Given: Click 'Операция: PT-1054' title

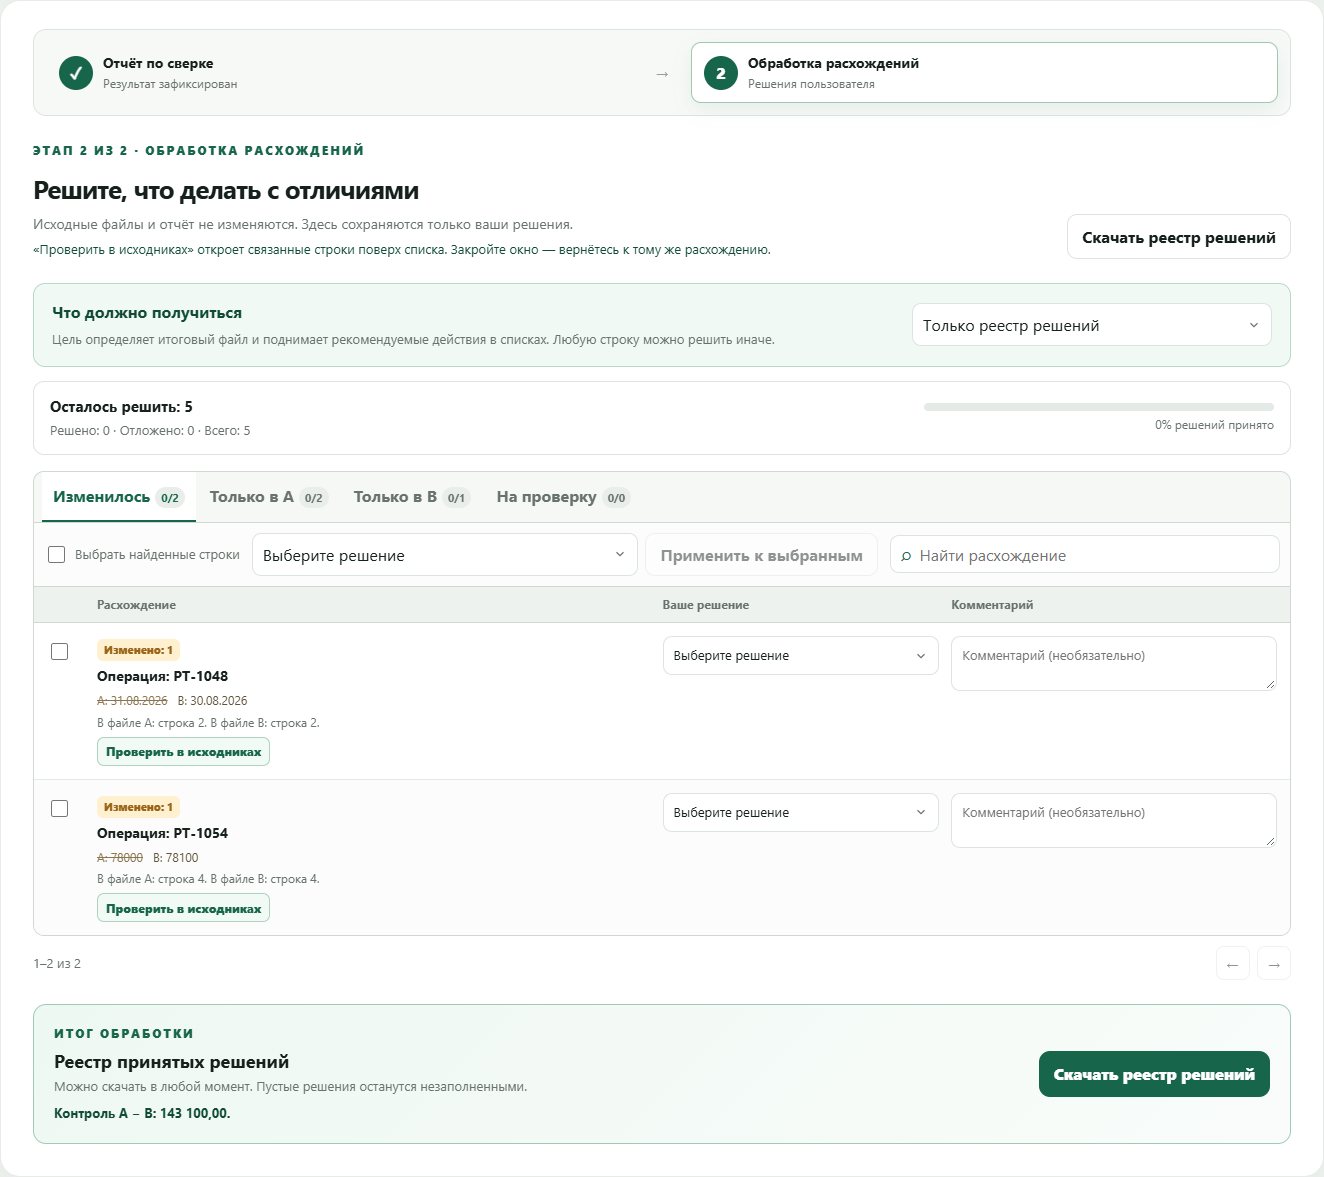Looking at the screenshot, I should (162, 833).
